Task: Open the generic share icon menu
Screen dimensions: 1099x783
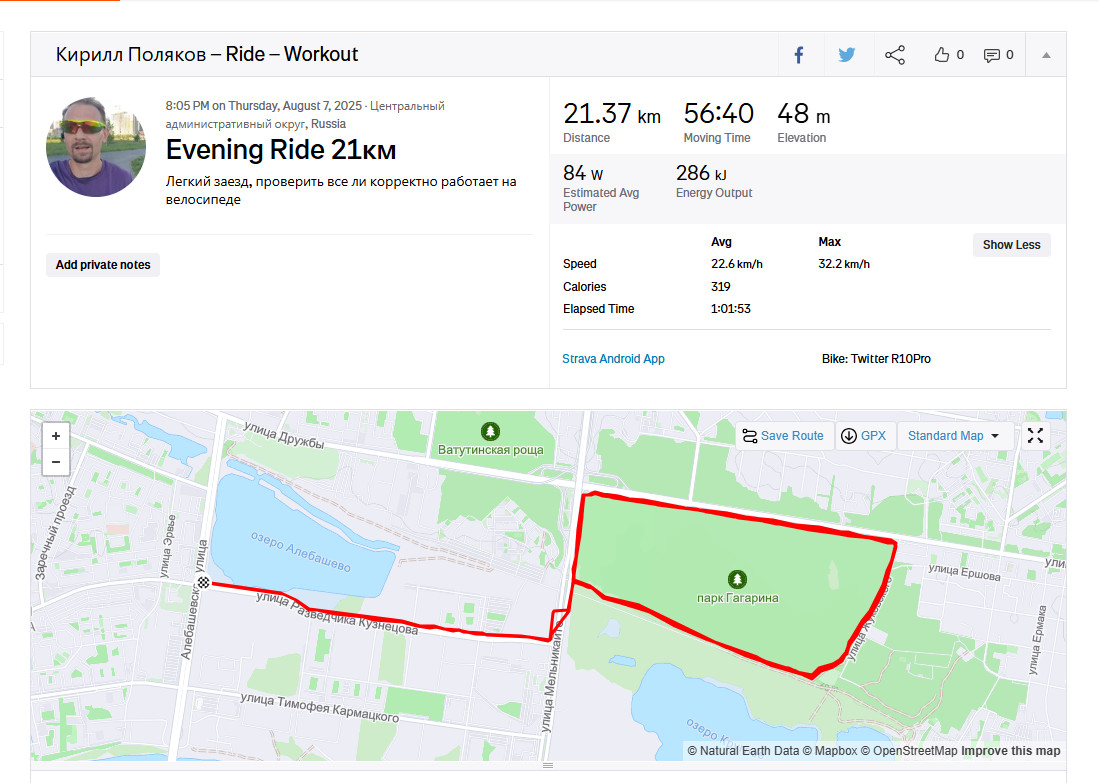Action: (894, 55)
